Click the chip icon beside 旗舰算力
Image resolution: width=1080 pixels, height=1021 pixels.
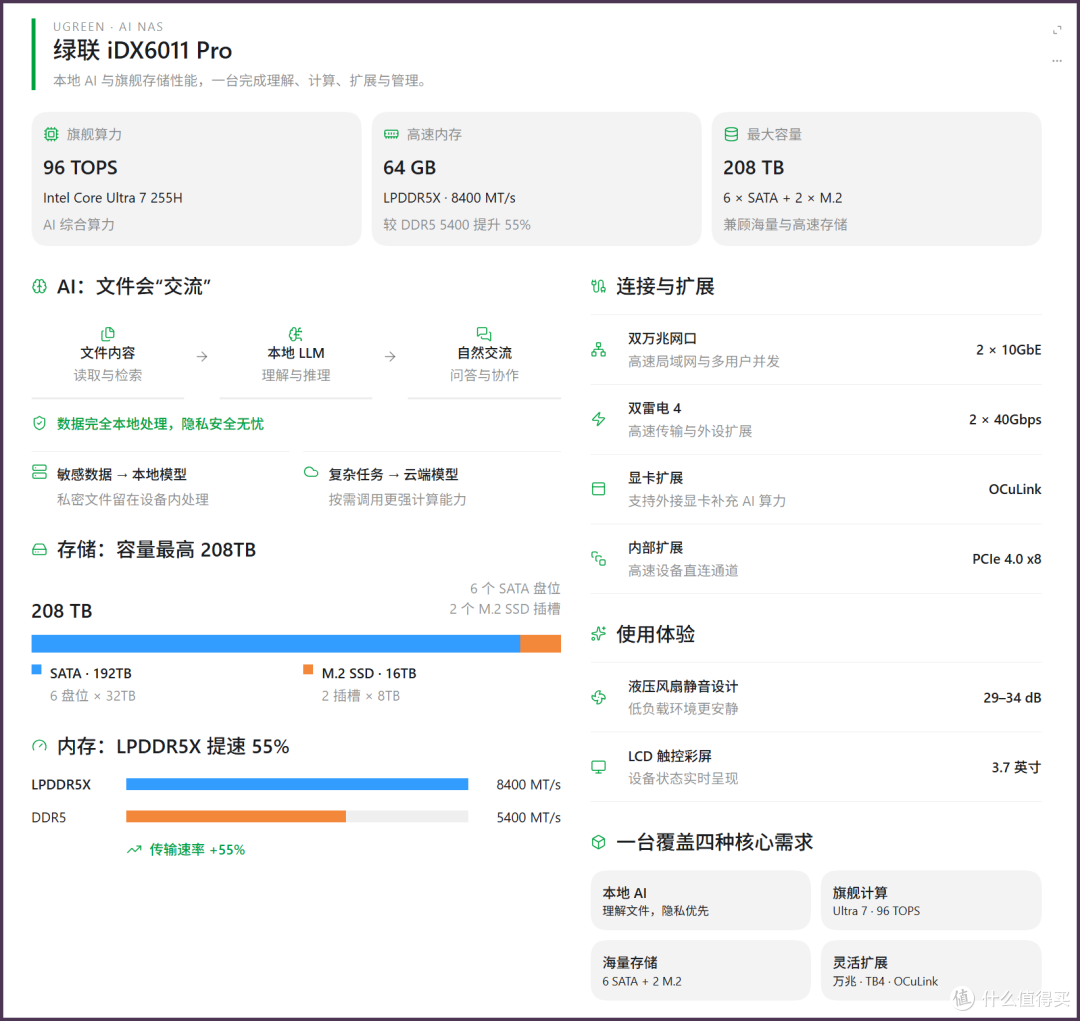51,134
